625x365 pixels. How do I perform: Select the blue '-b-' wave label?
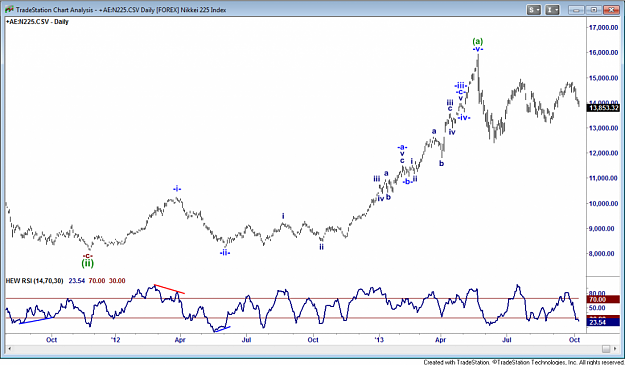click(407, 182)
